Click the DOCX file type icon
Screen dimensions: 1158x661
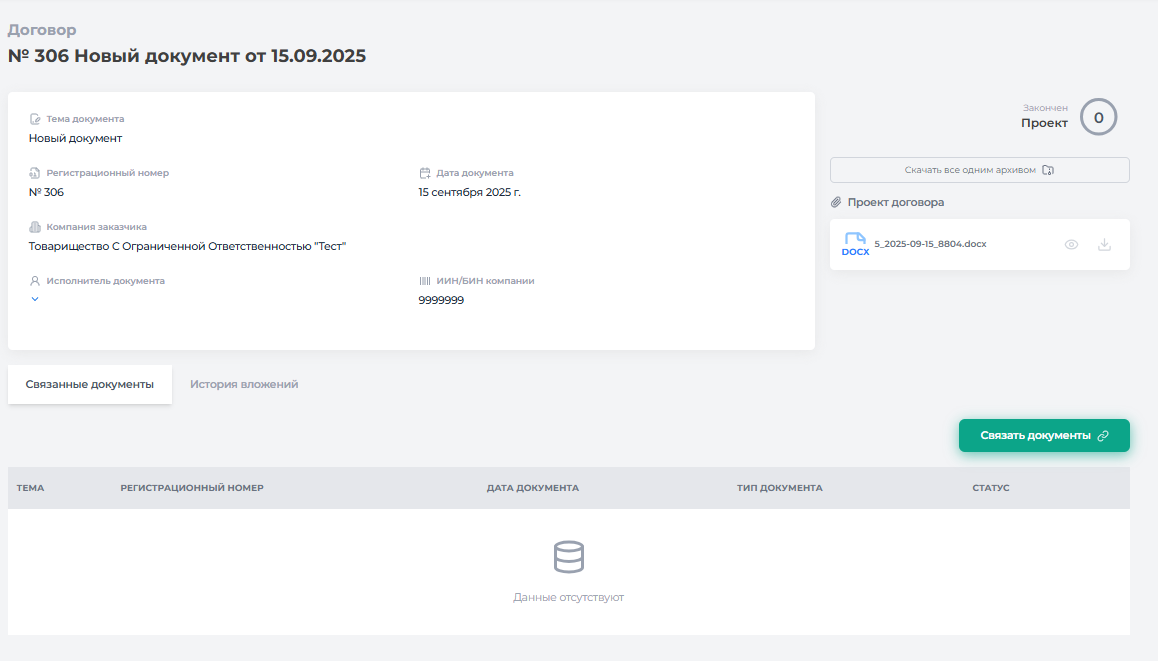click(x=855, y=244)
